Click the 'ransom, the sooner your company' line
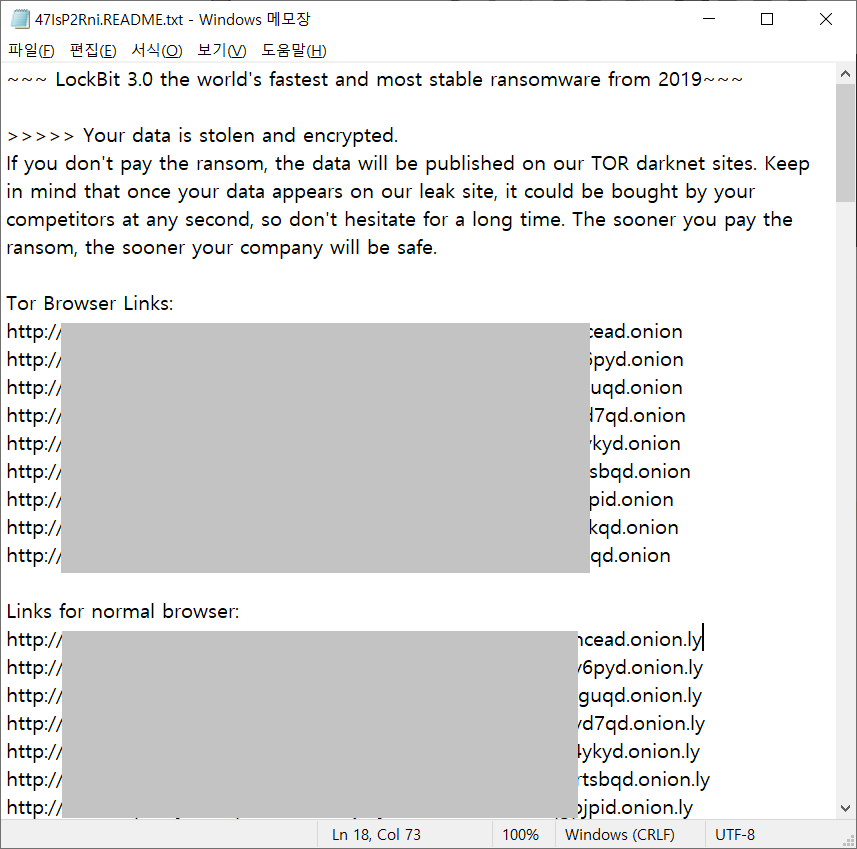The height and width of the screenshot is (849, 857). coord(222,248)
